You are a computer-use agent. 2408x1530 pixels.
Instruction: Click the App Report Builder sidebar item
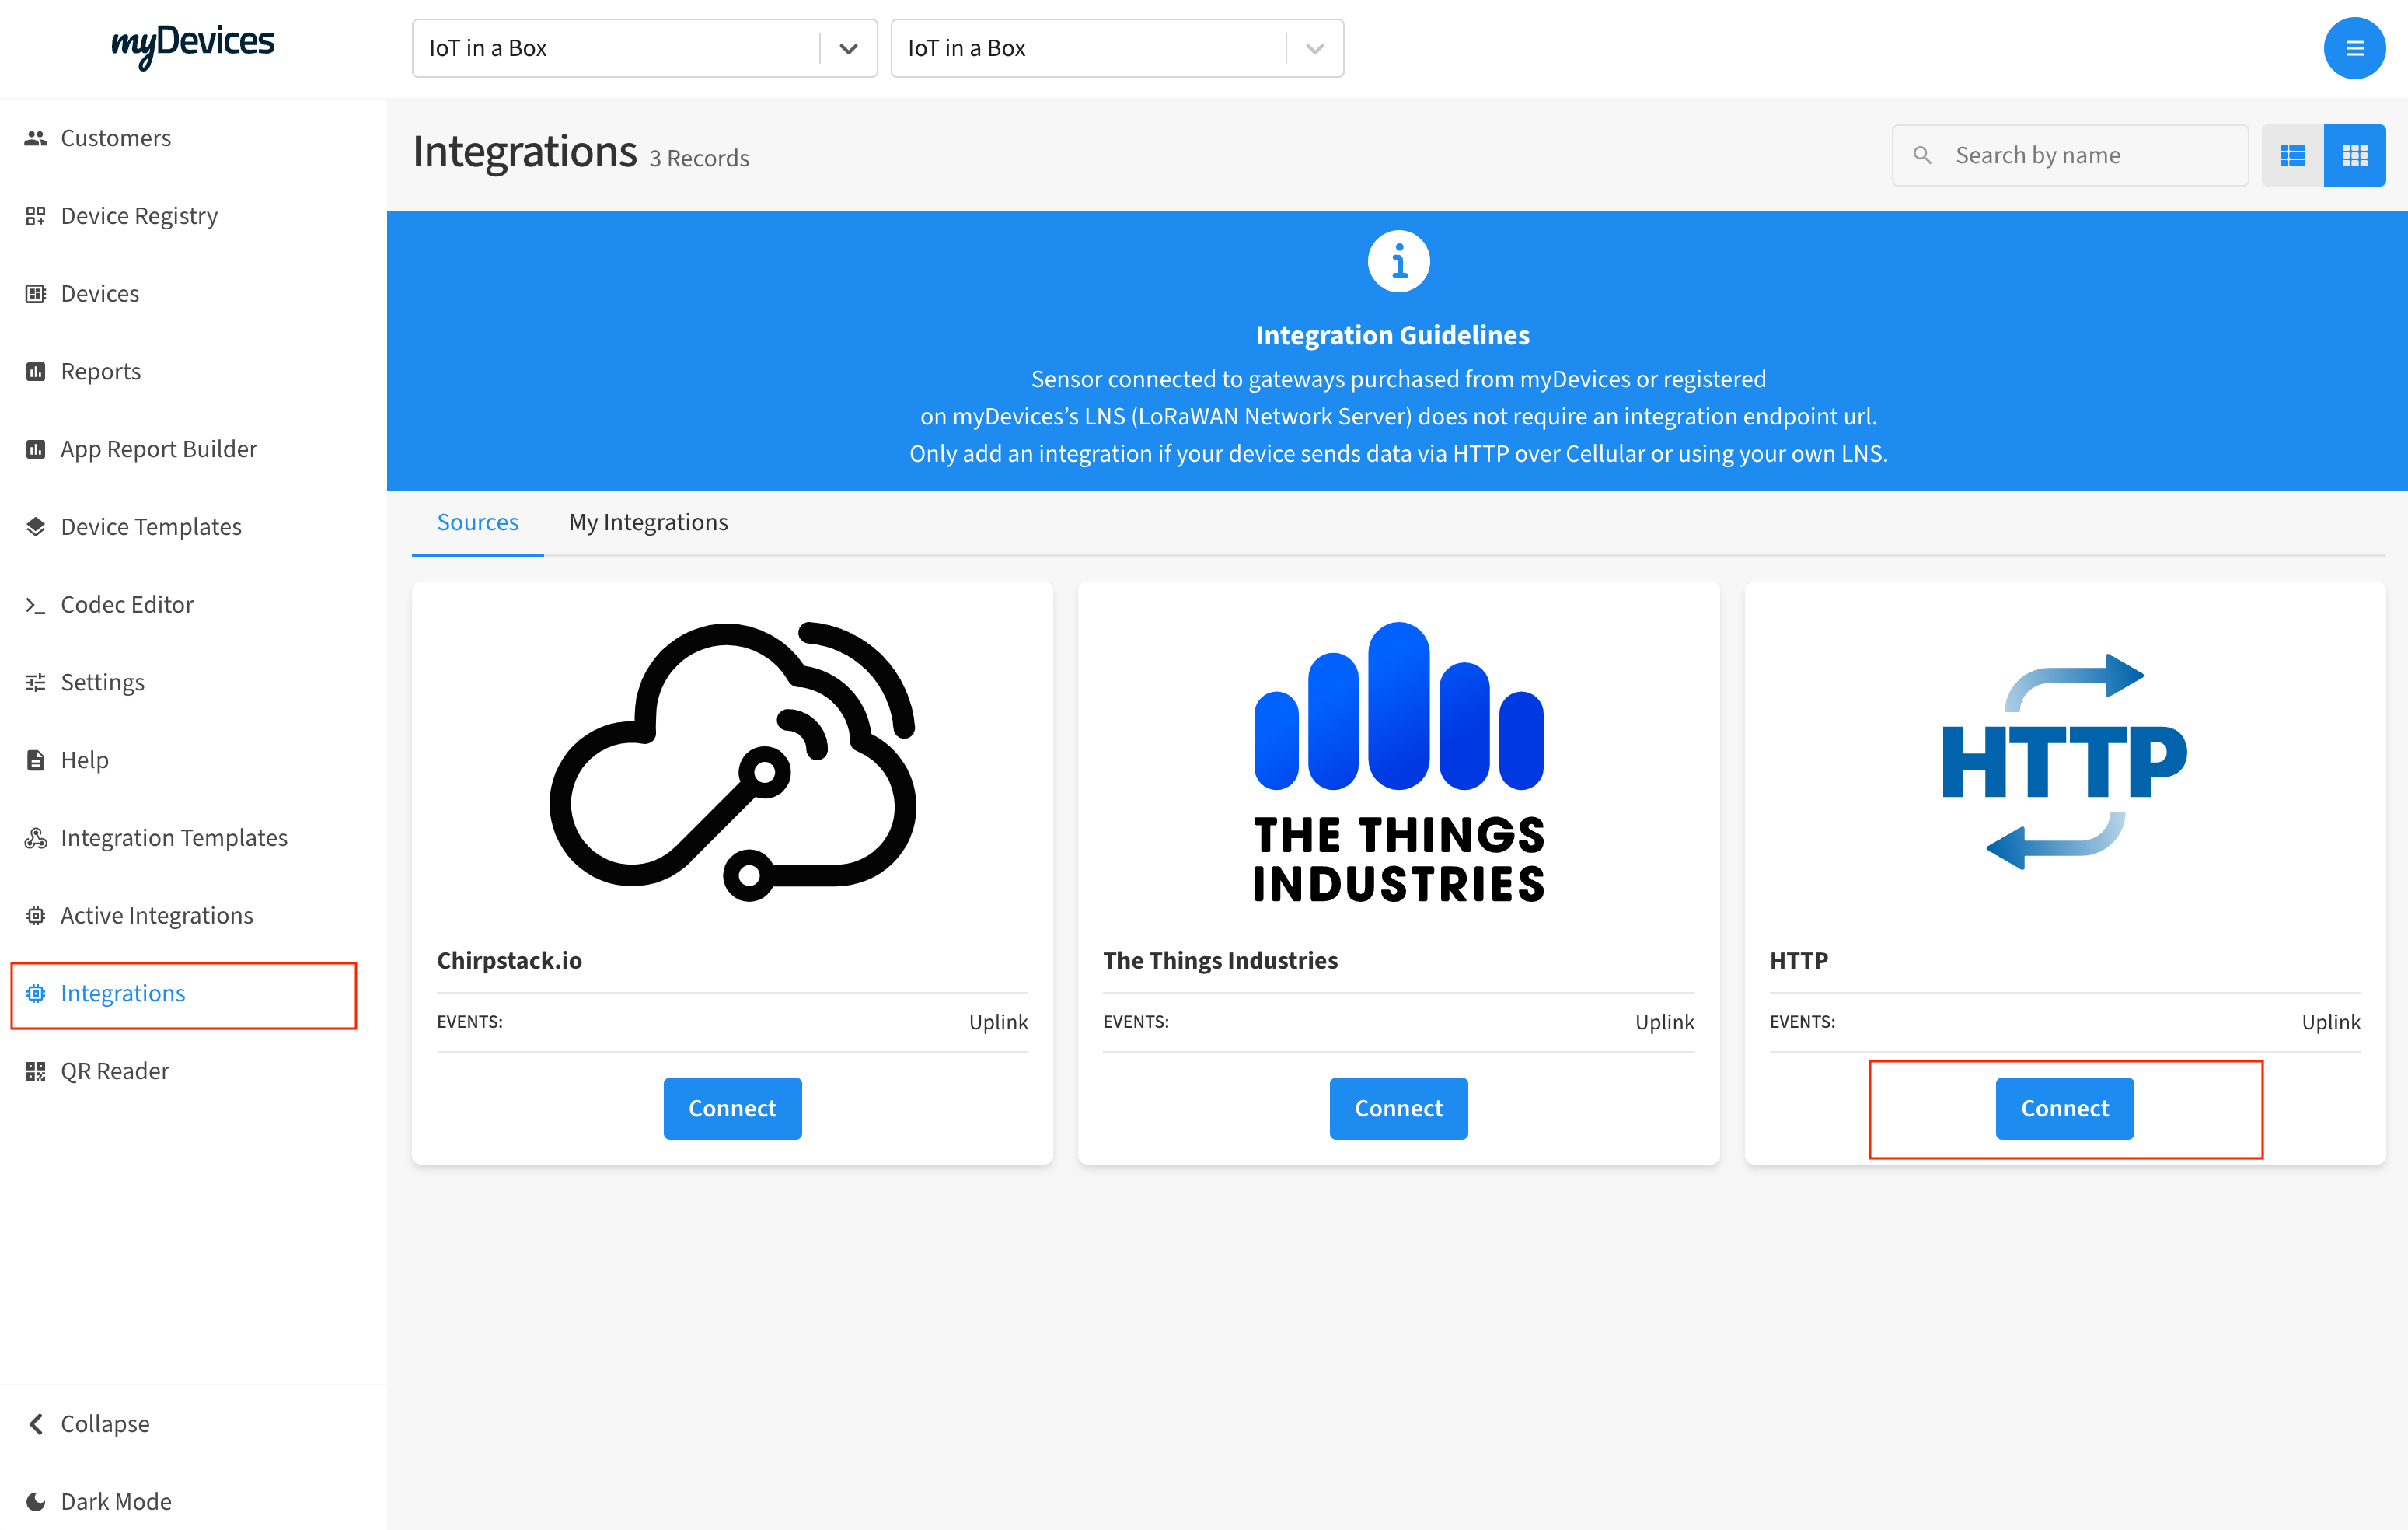click(x=159, y=448)
